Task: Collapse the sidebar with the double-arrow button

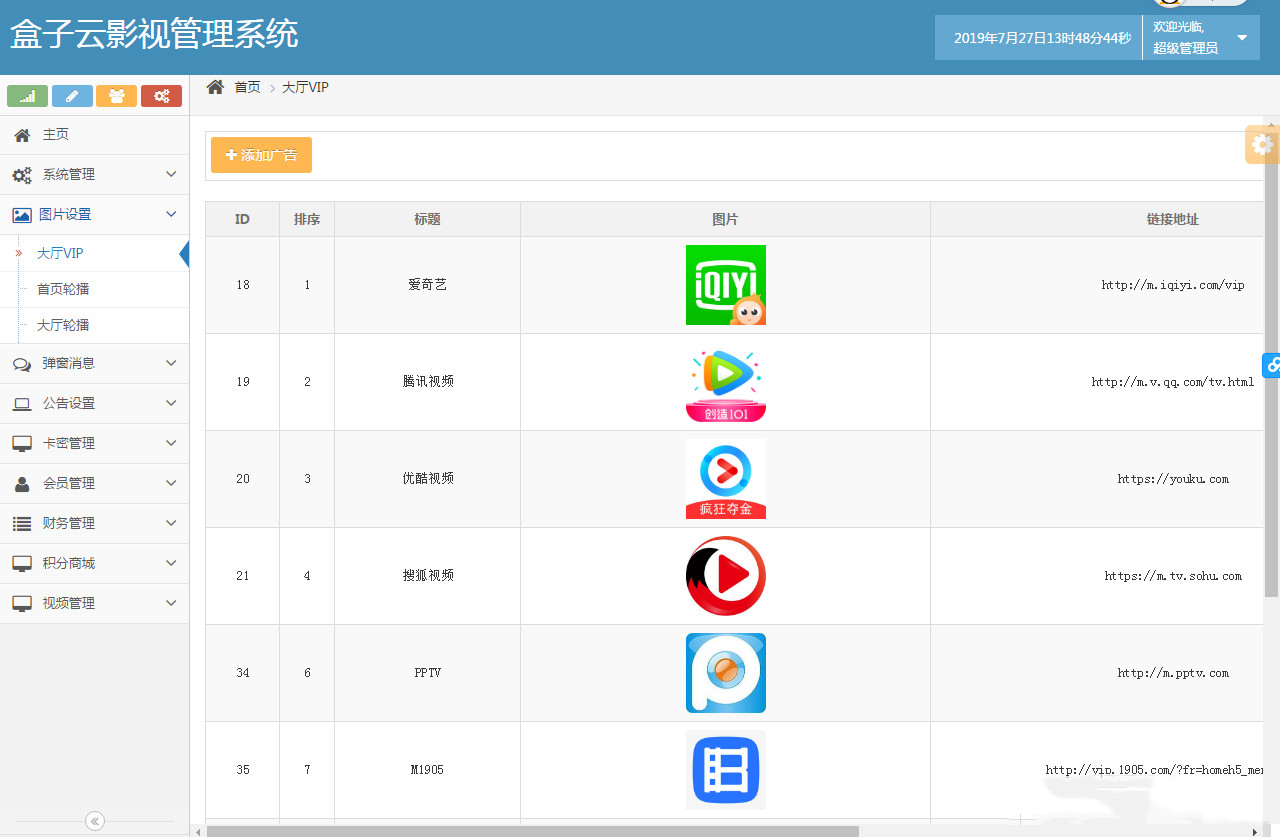Action: [x=95, y=821]
